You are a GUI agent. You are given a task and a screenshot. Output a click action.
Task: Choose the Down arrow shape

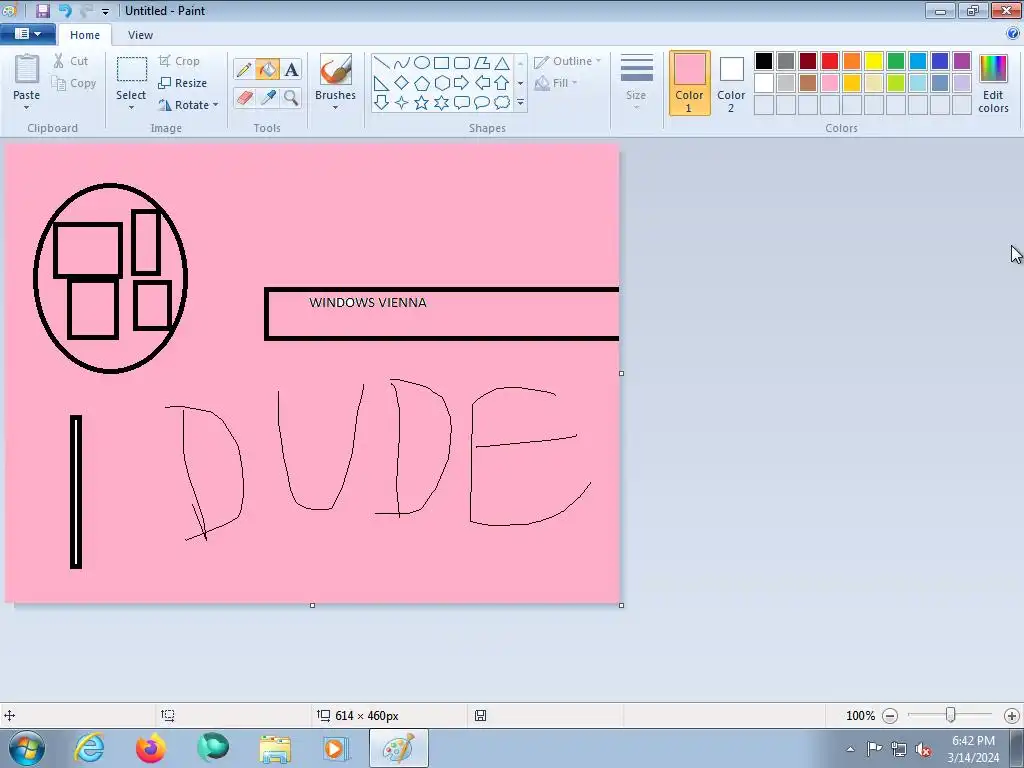click(x=381, y=103)
